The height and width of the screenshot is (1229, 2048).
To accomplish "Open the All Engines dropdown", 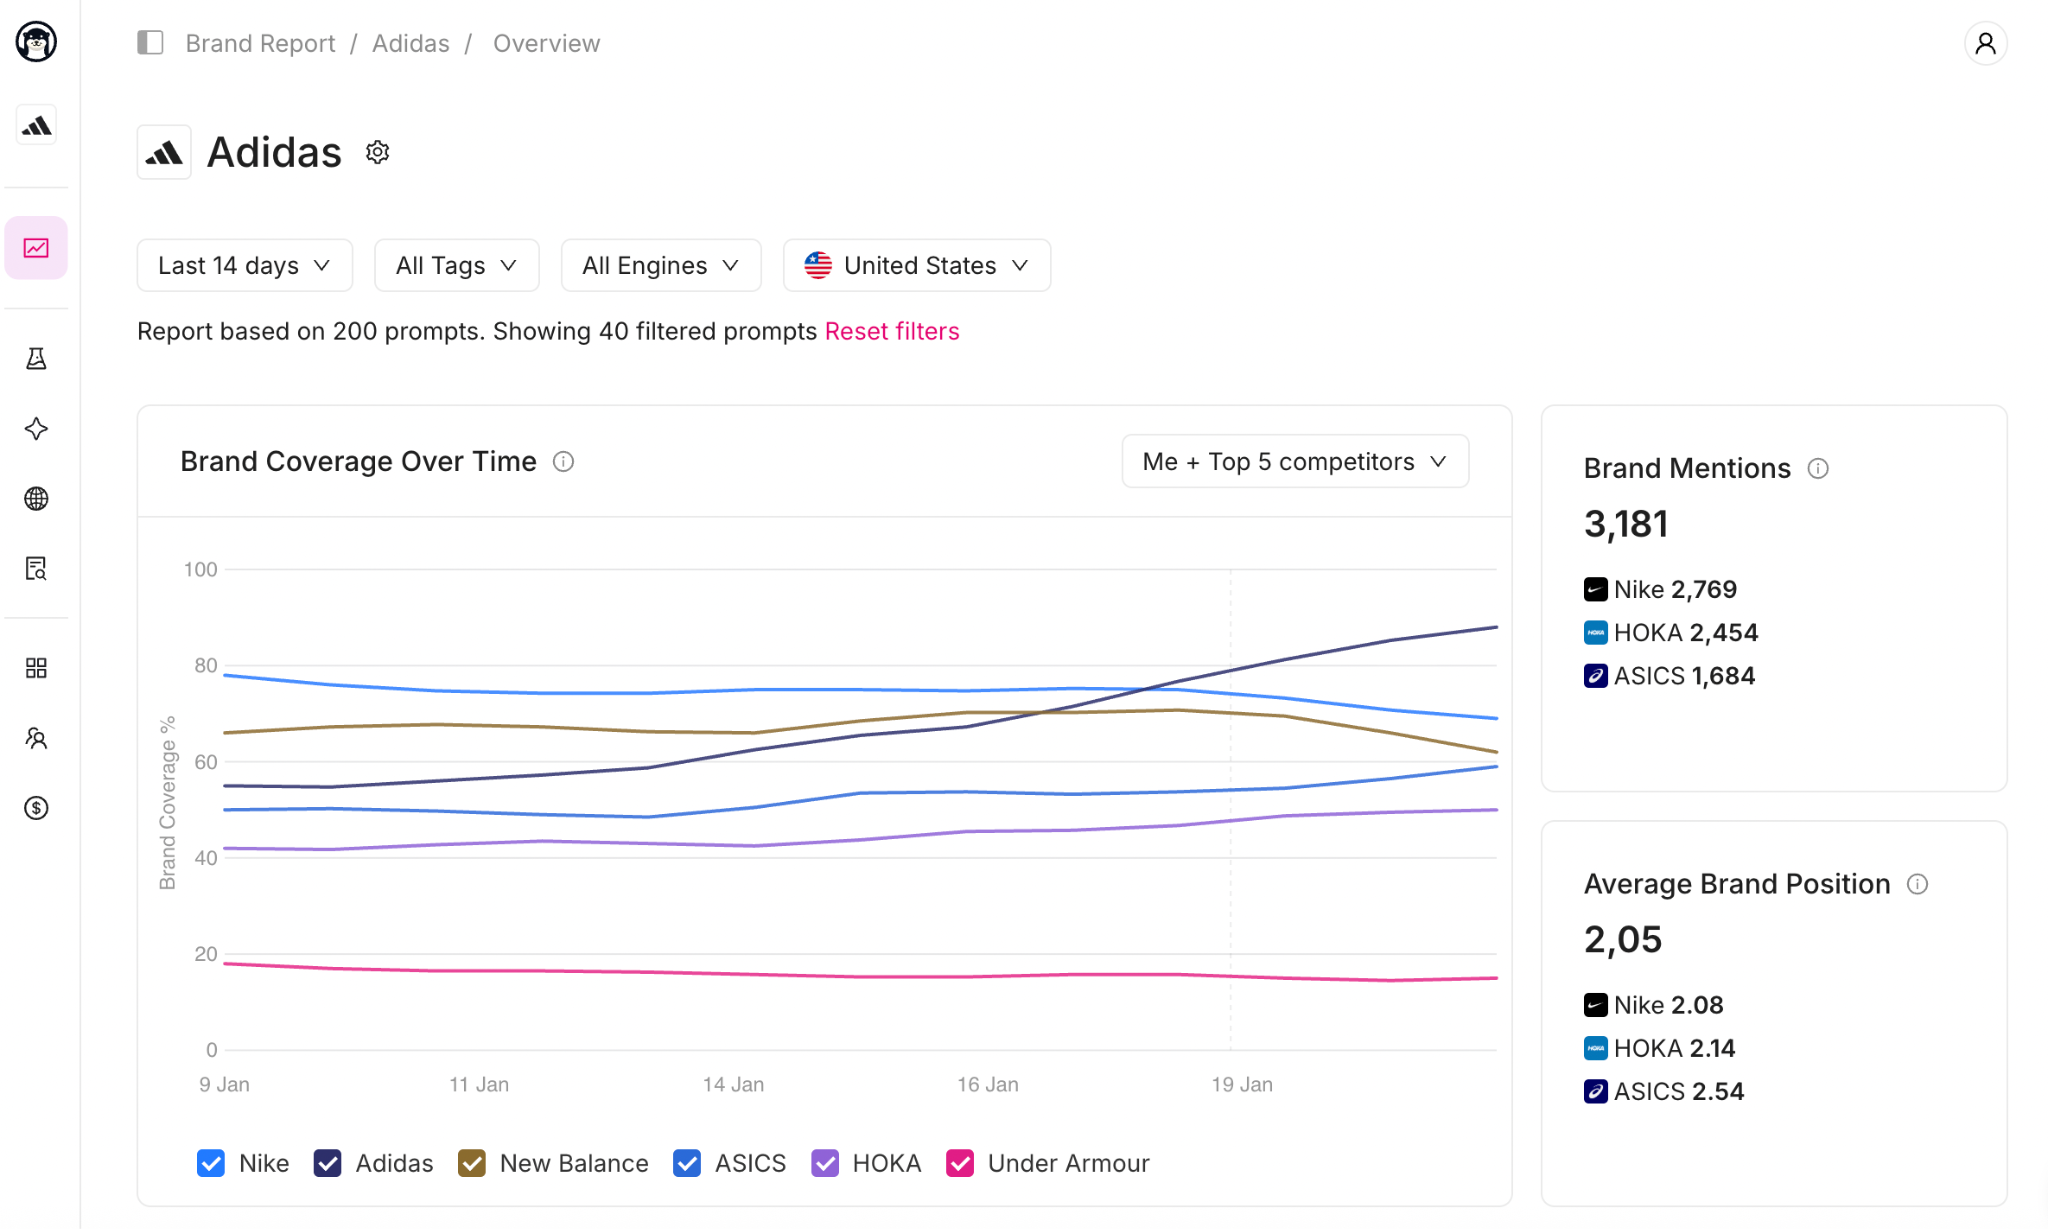I will (660, 265).
